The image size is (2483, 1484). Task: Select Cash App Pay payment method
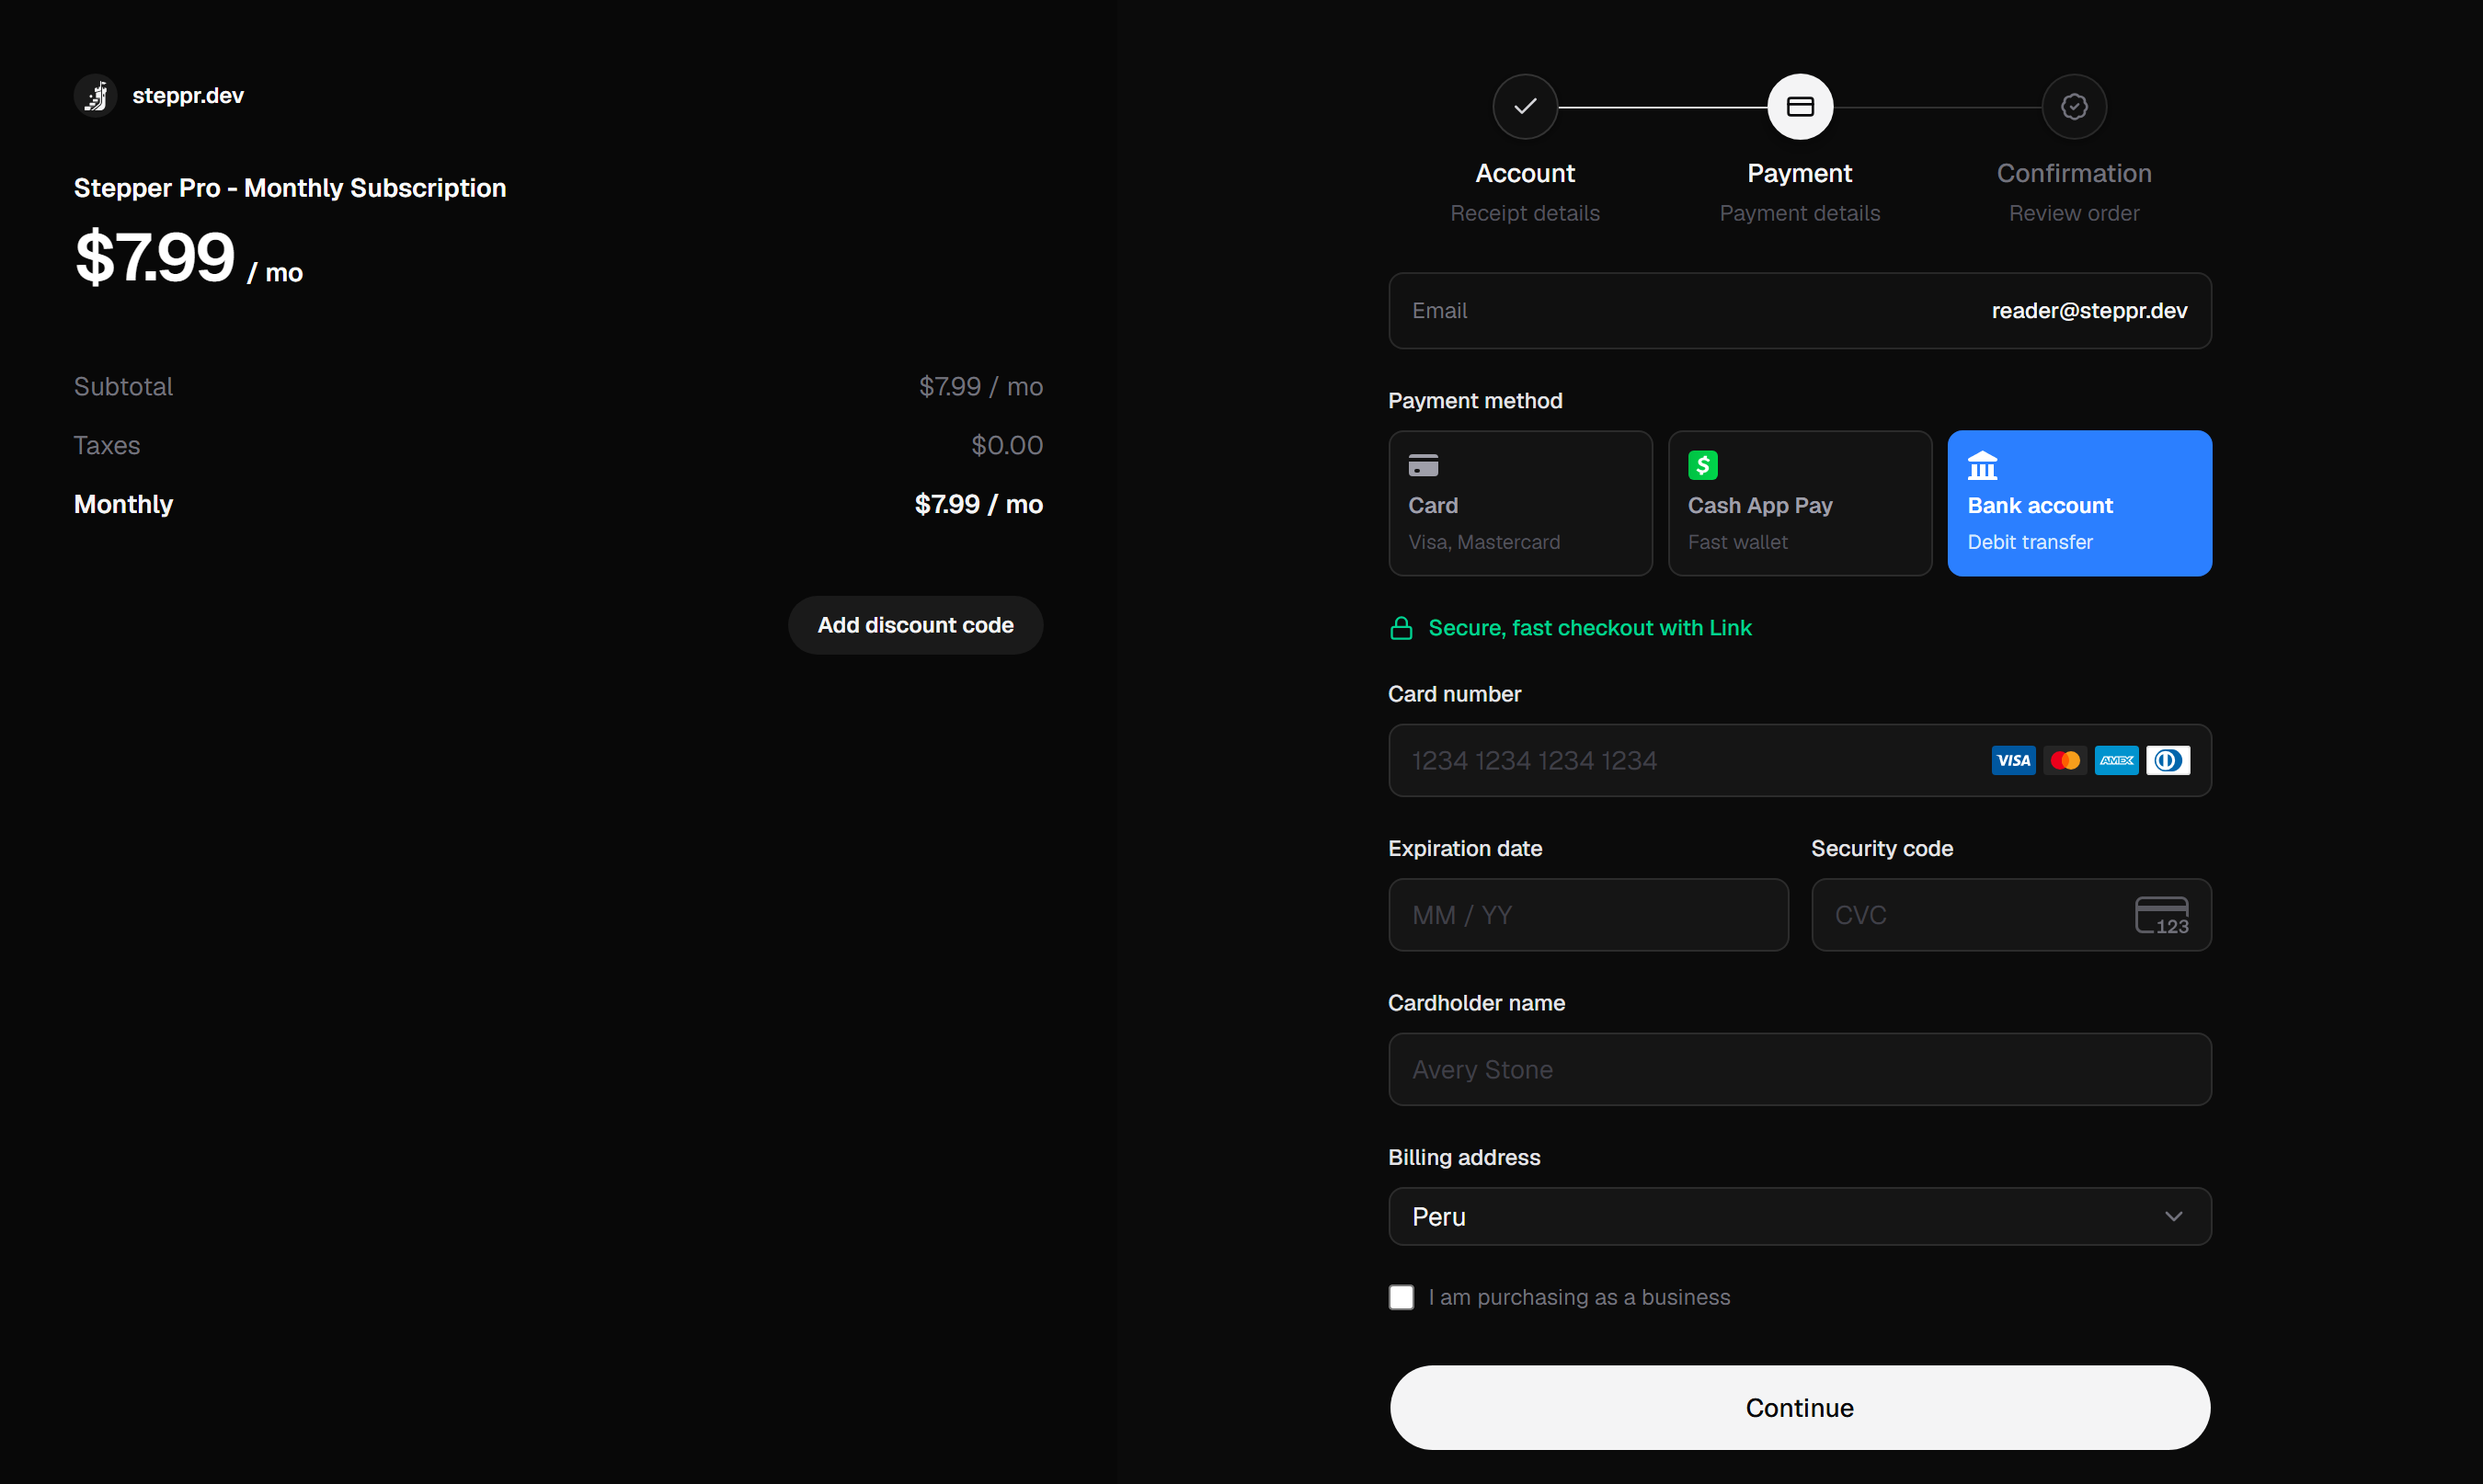coord(1800,503)
